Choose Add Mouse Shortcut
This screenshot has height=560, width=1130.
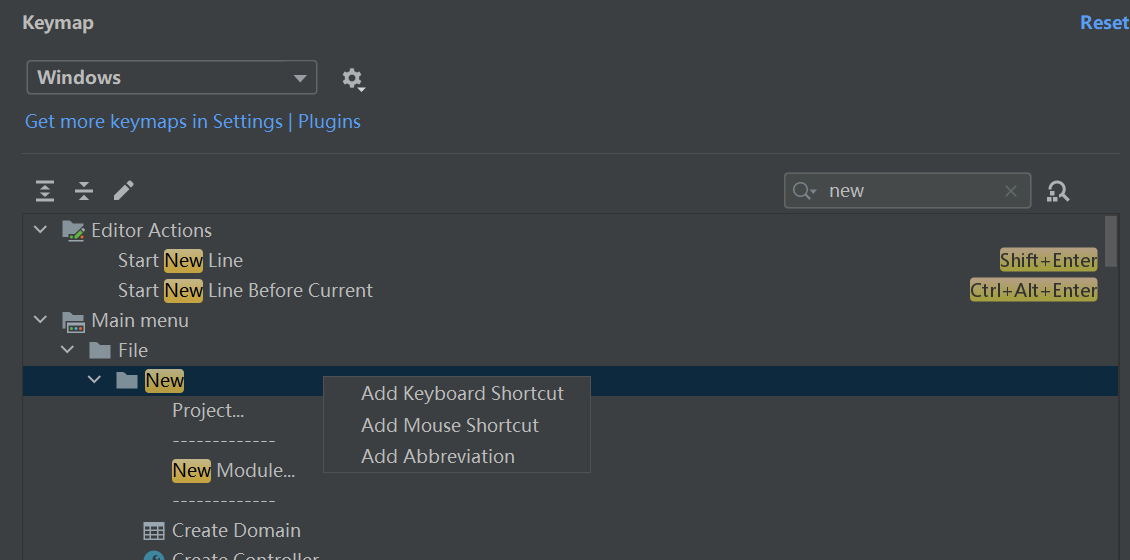449,425
